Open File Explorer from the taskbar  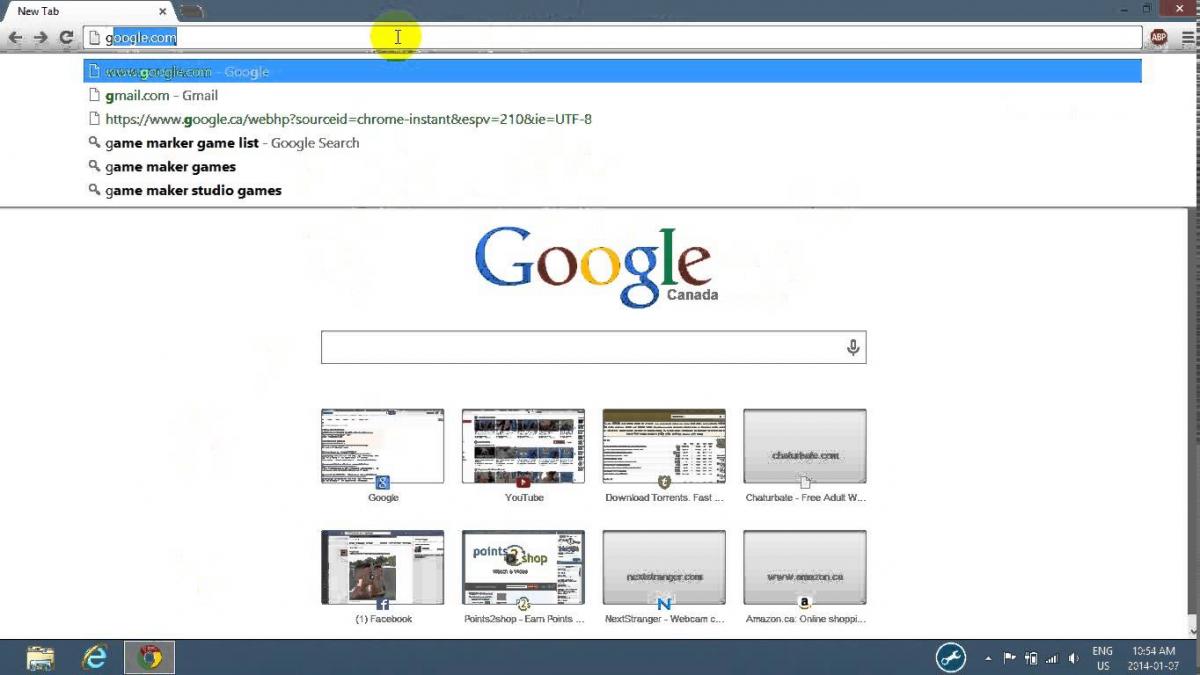pos(40,657)
